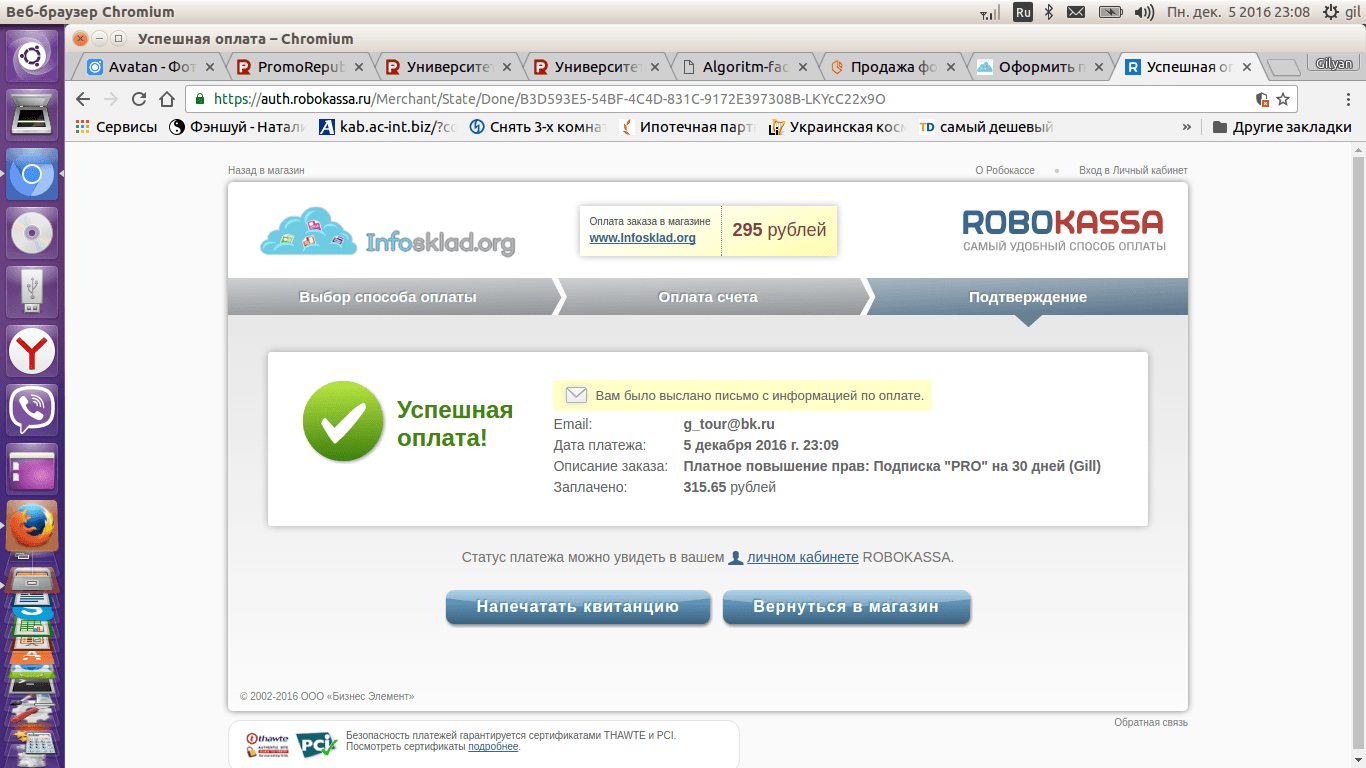Open the подробнее certificates link
Viewport: 1366px width, 768px height.
coord(493,747)
